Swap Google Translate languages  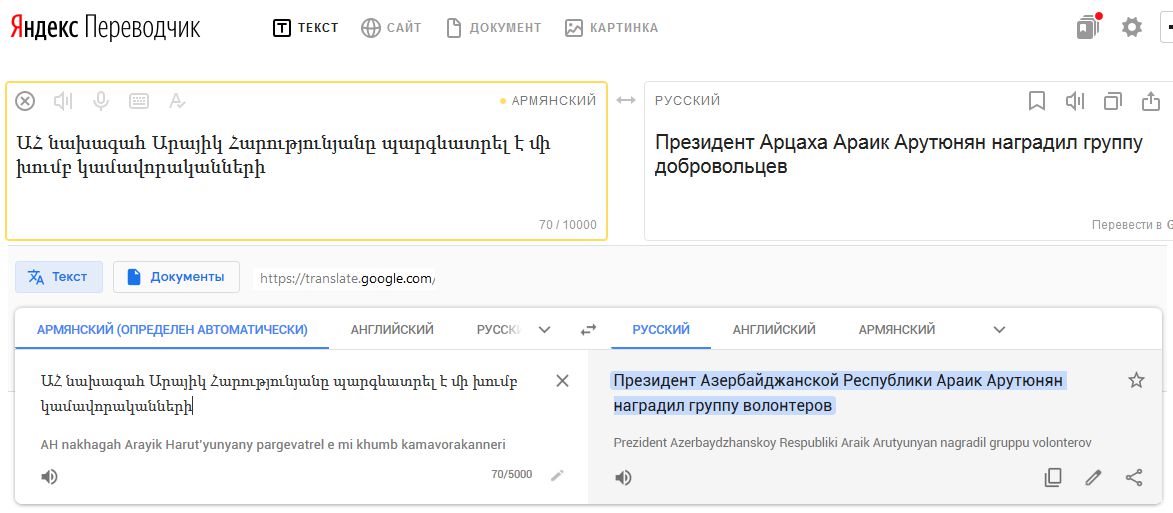click(589, 330)
